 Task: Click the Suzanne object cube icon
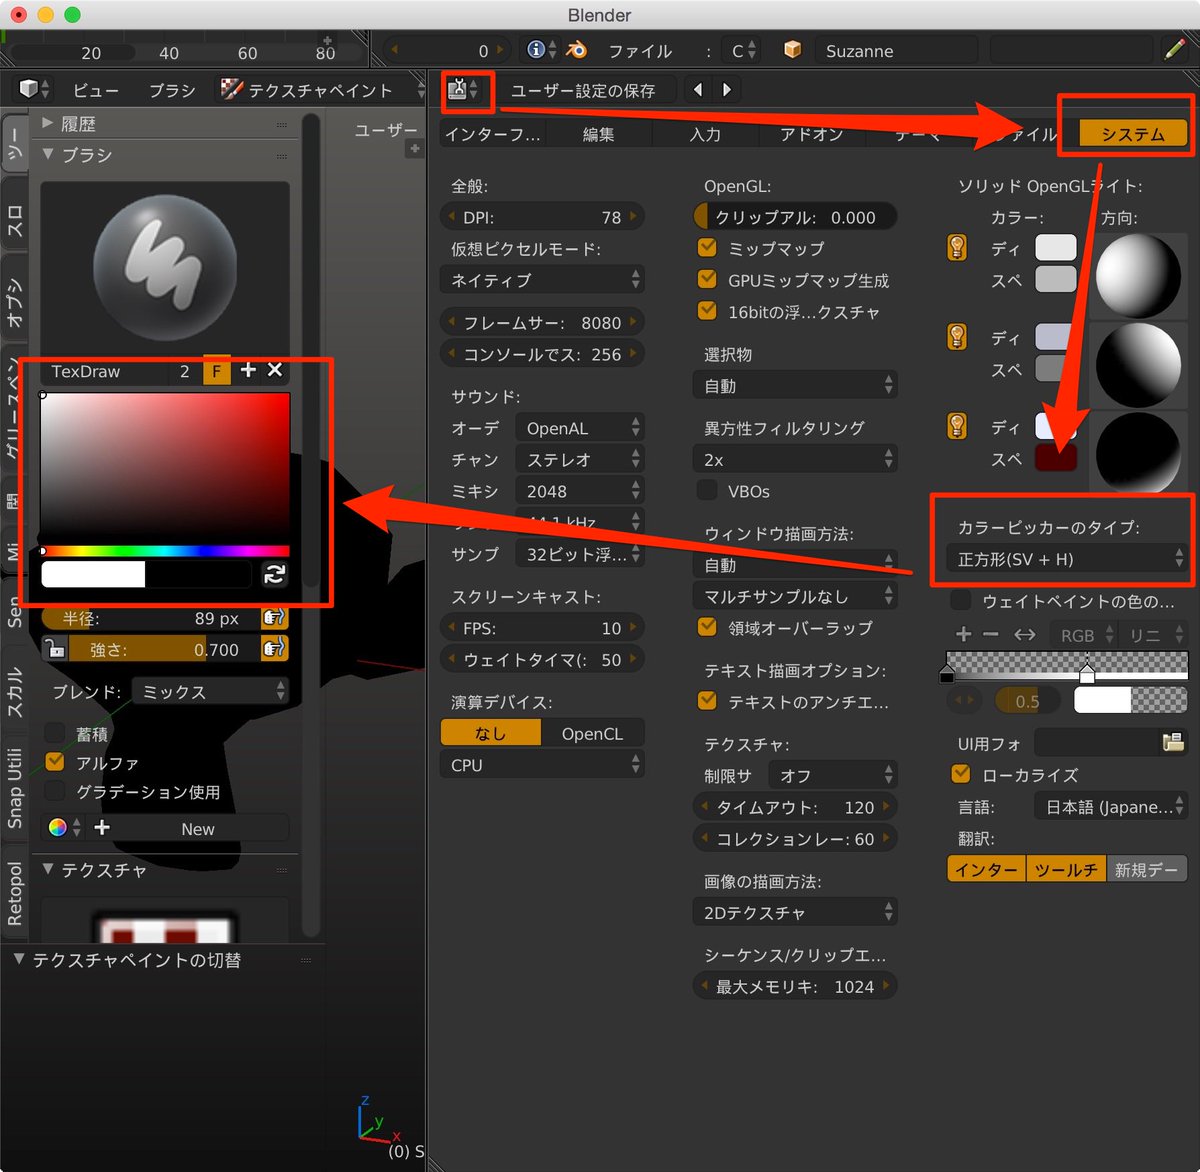[x=792, y=50]
